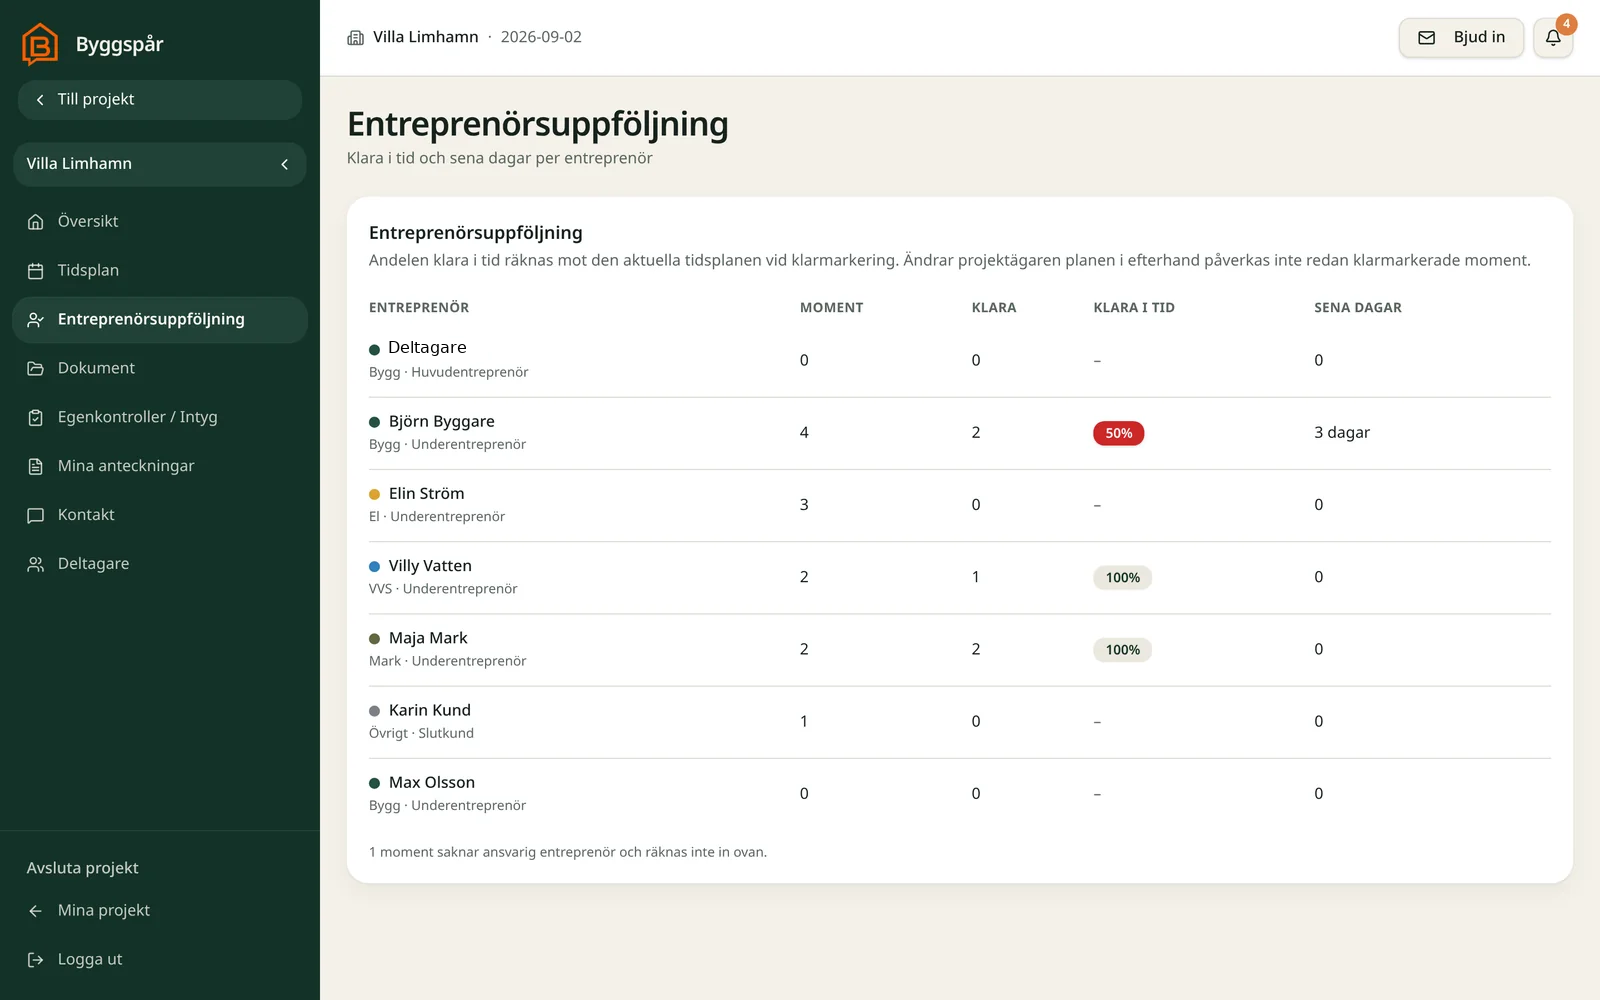Click the KLARA I TID column header
The image size is (1600, 1000).
click(1134, 308)
